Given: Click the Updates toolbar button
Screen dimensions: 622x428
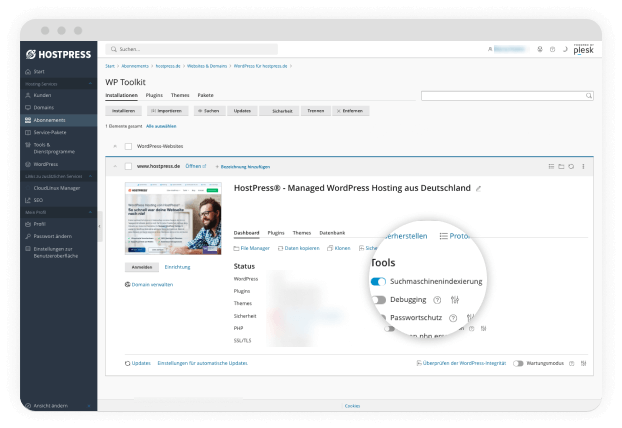Looking at the screenshot, I should [242, 111].
